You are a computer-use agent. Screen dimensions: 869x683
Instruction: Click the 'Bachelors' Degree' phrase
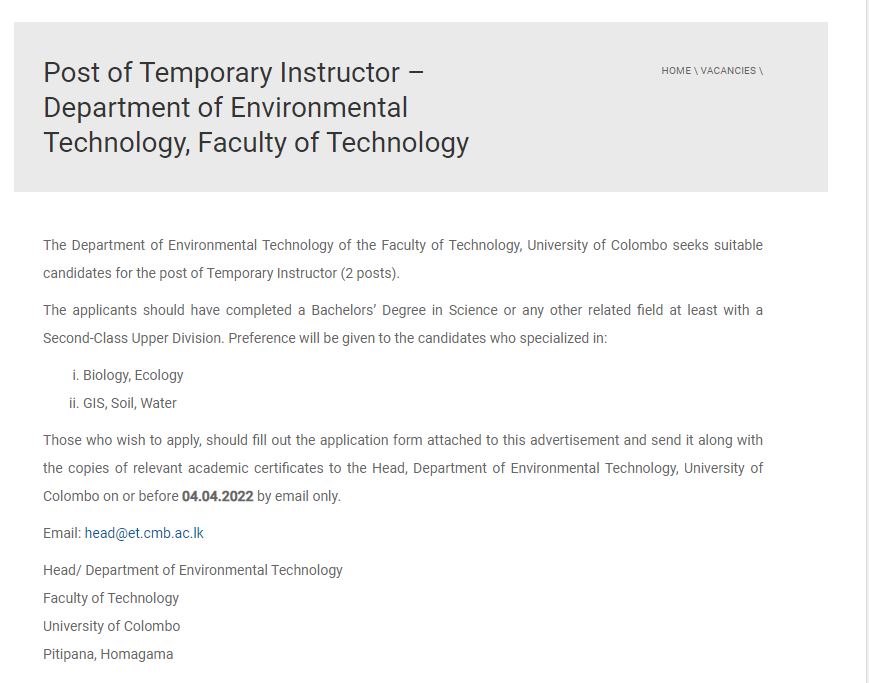coord(369,310)
